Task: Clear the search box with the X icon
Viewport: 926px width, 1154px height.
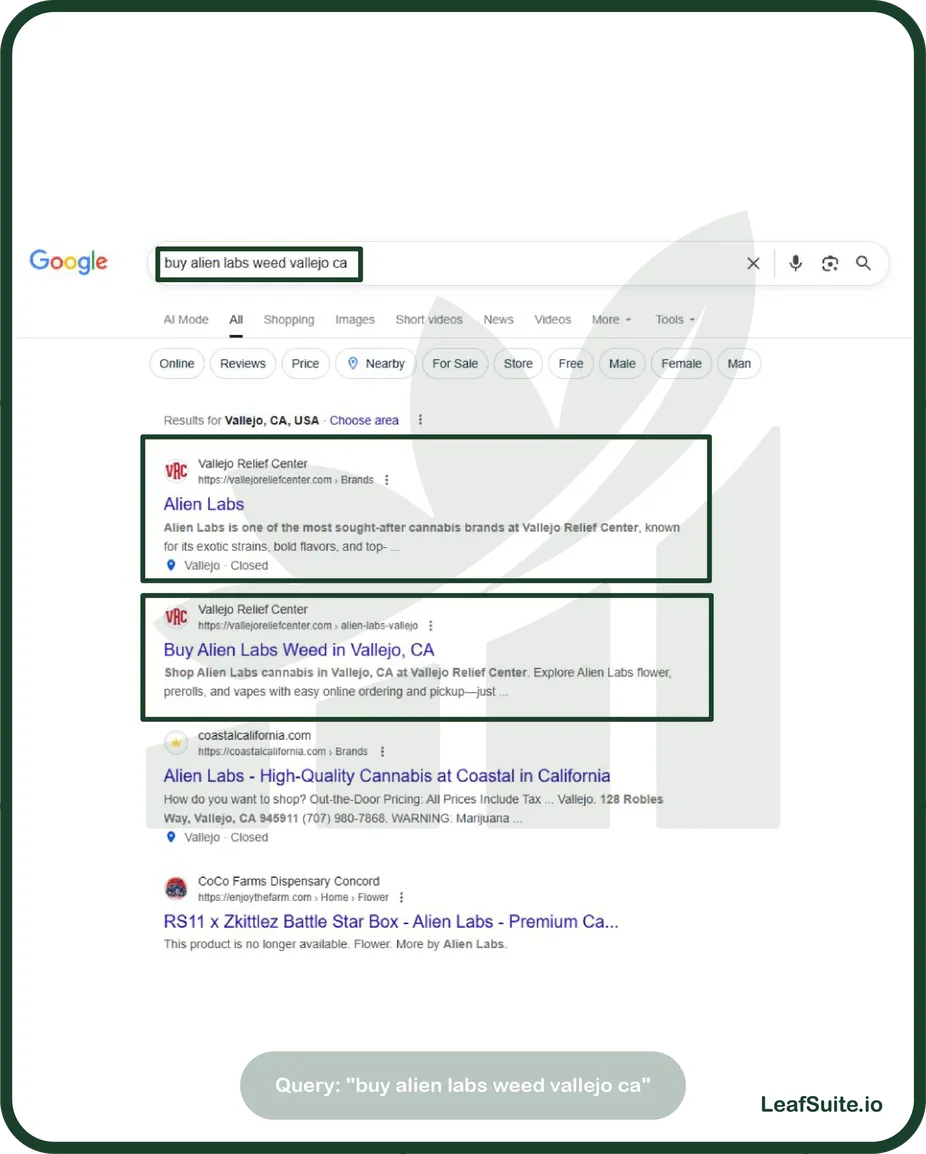Action: click(x=753, y=263)
